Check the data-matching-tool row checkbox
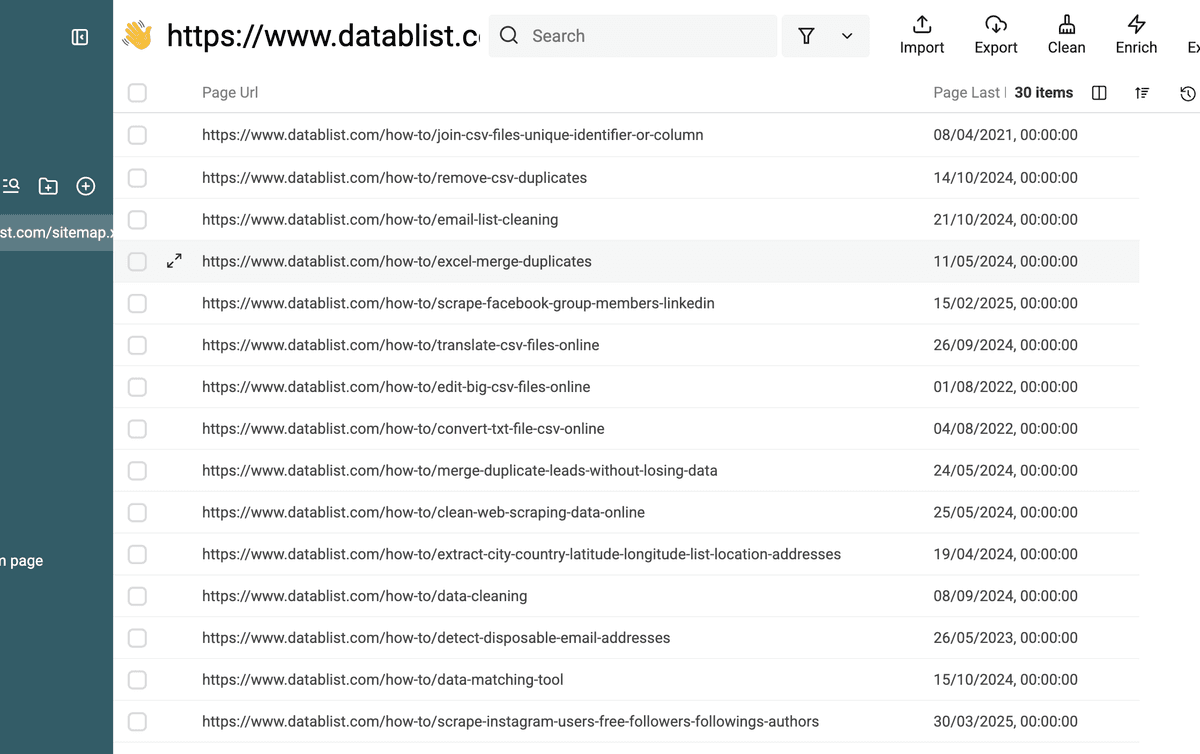 point(137,680)
